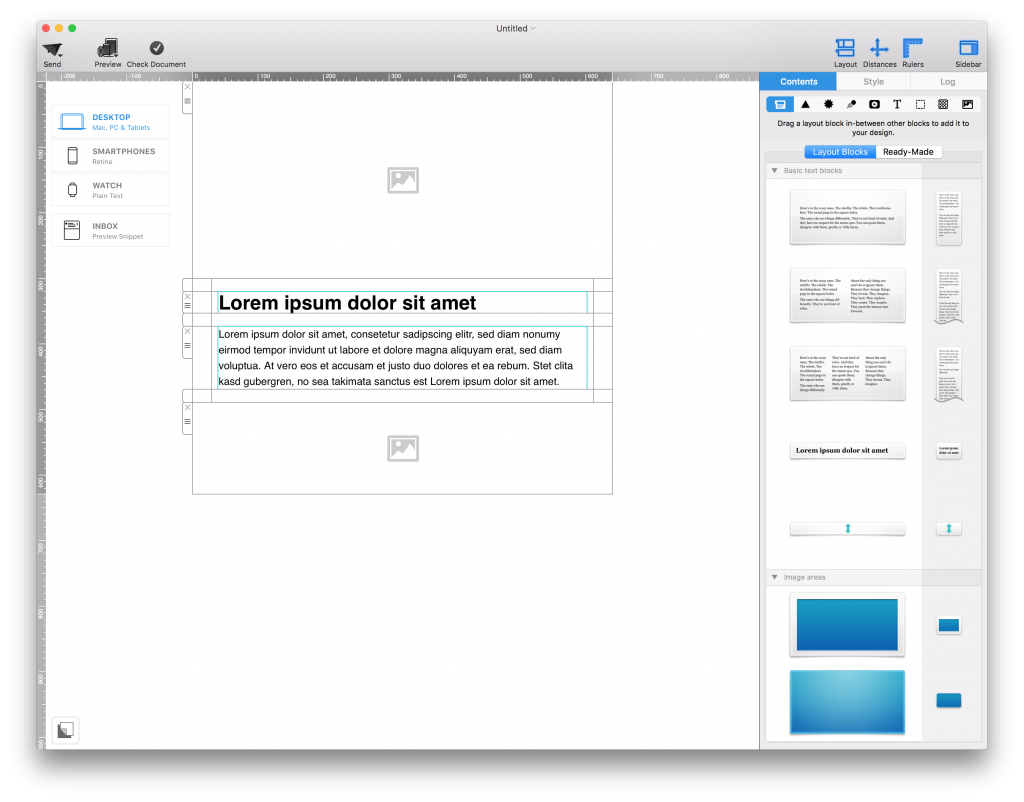Select the first framed image area thumbnail
Viewport: 1024px width, 802px height.
847,625
